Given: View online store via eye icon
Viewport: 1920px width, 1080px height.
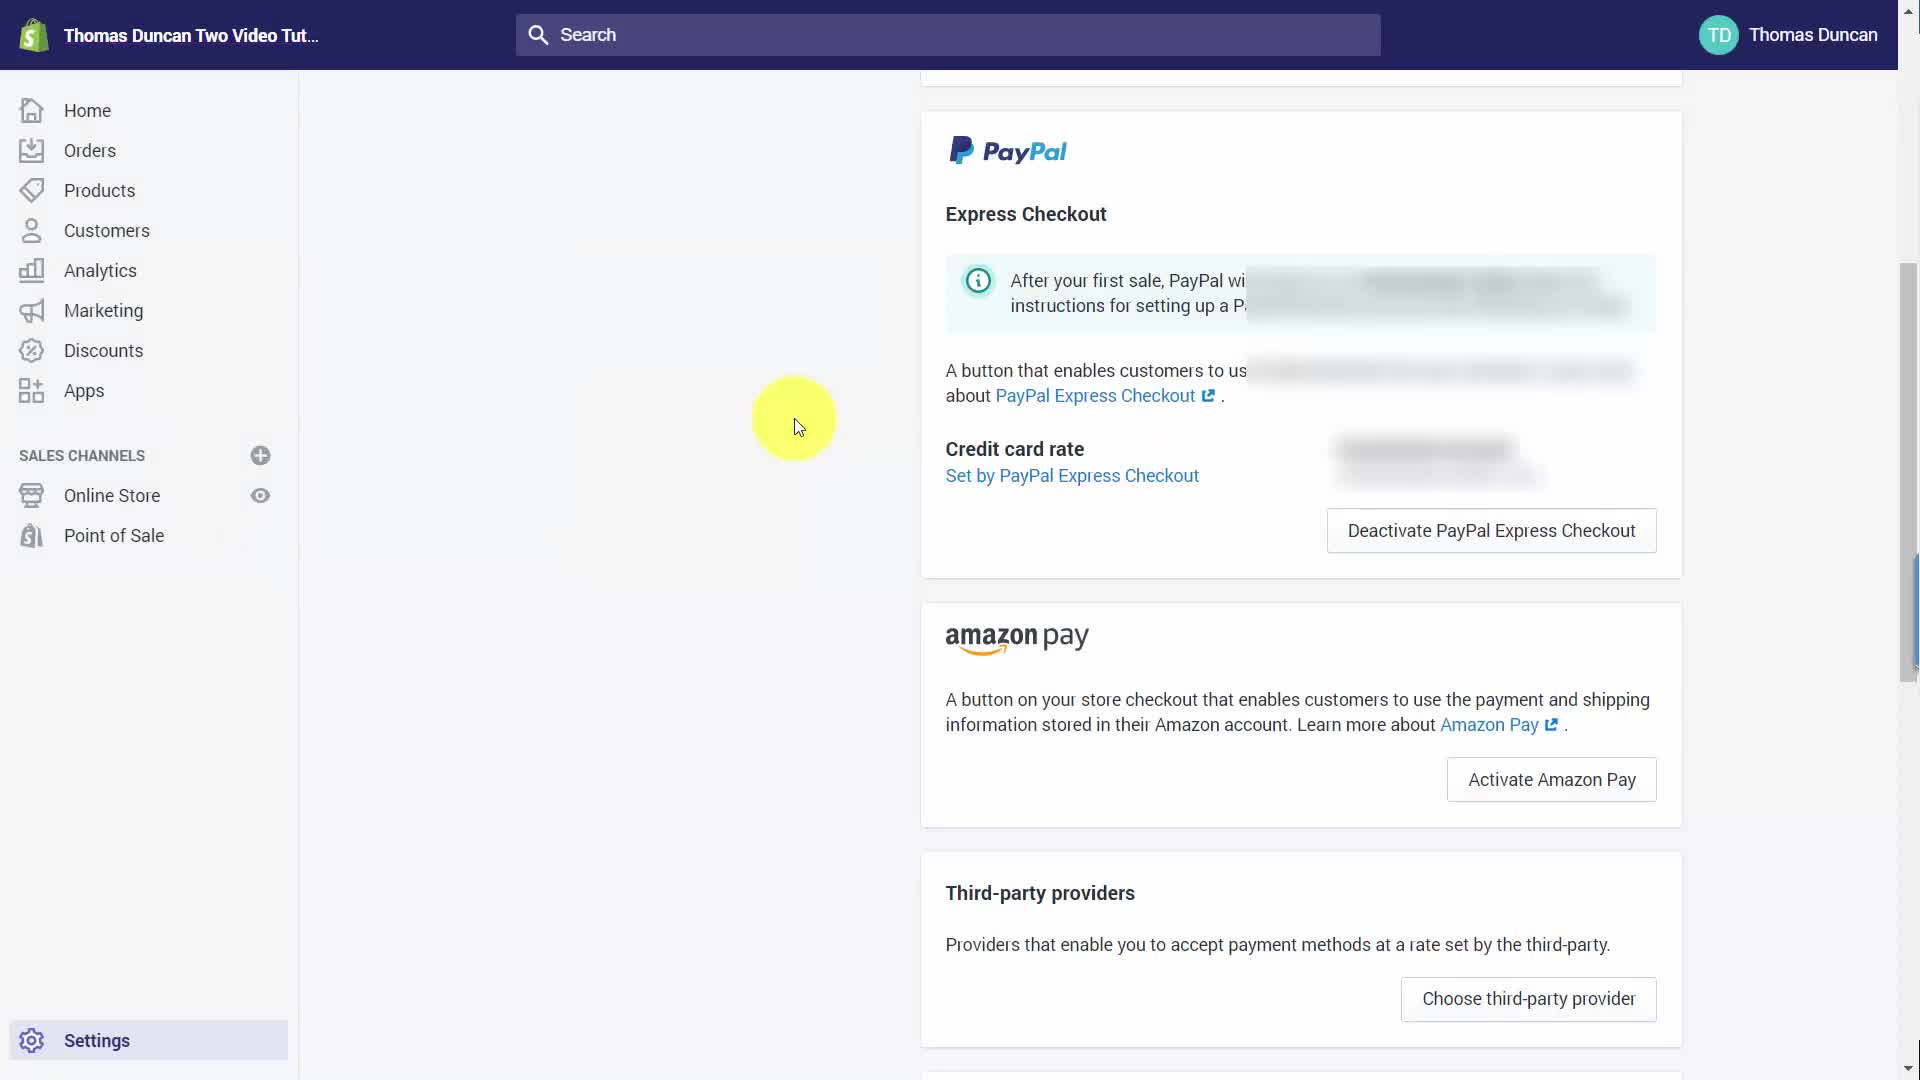Looking at the screenshot, I should click(x=260, y=495).
